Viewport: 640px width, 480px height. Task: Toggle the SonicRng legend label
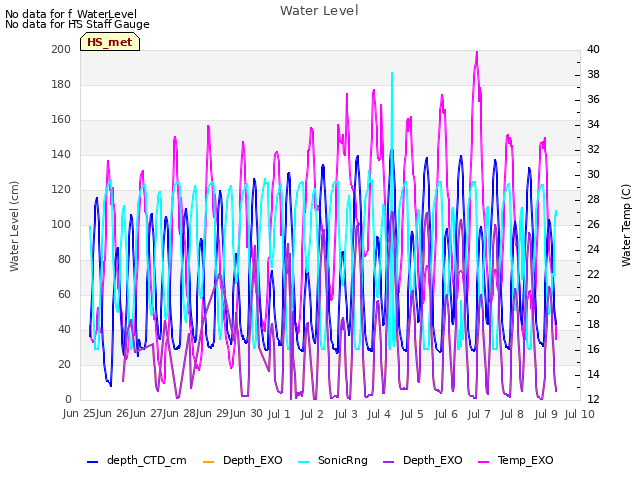coord(342,460)
